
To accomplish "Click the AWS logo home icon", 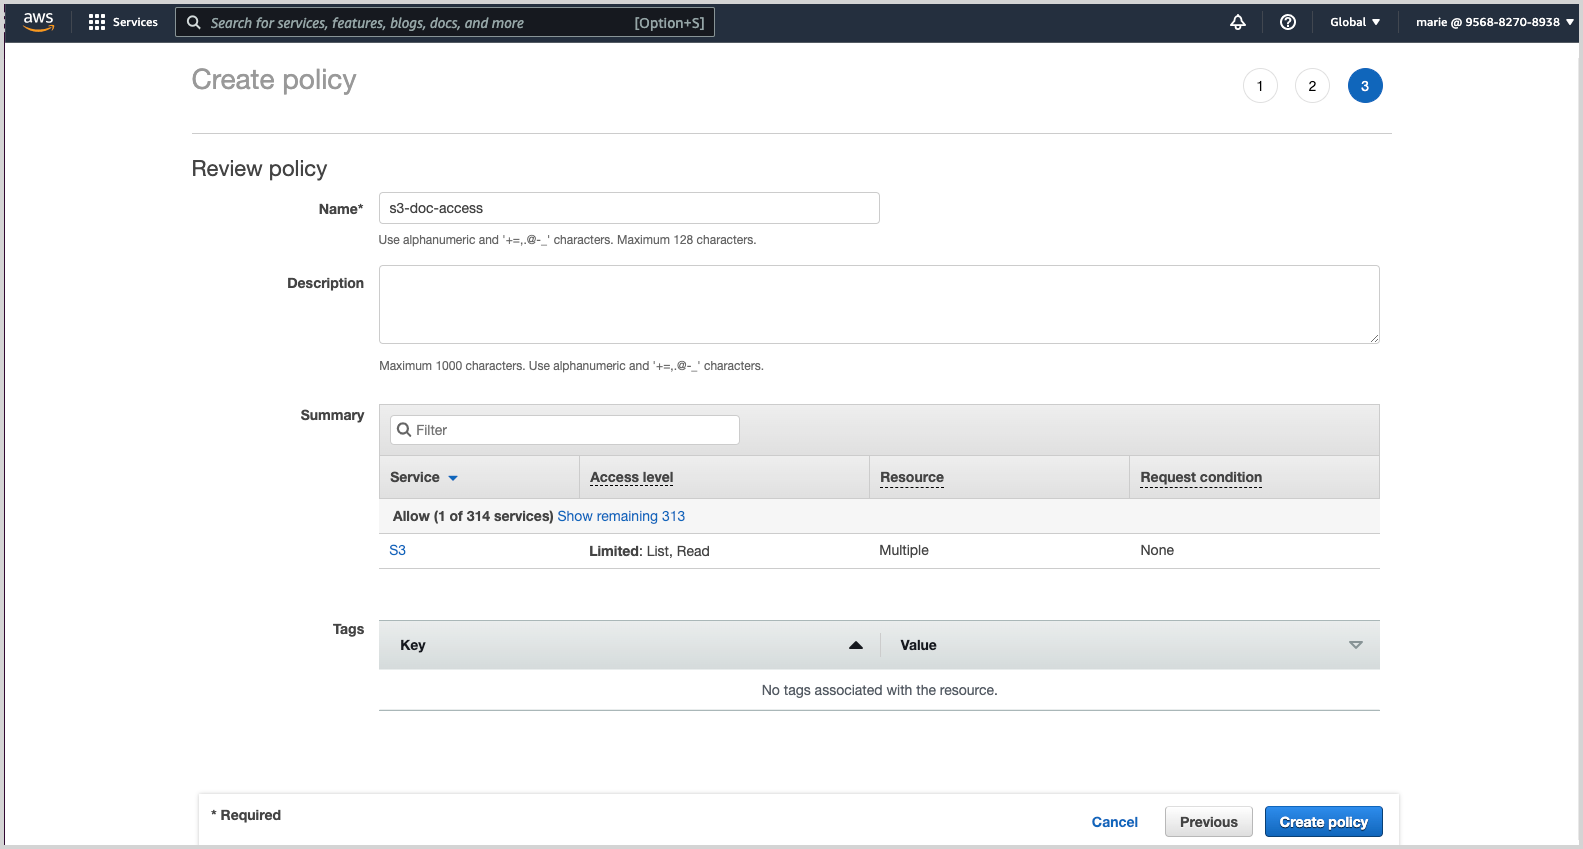I will click(38, 22).
